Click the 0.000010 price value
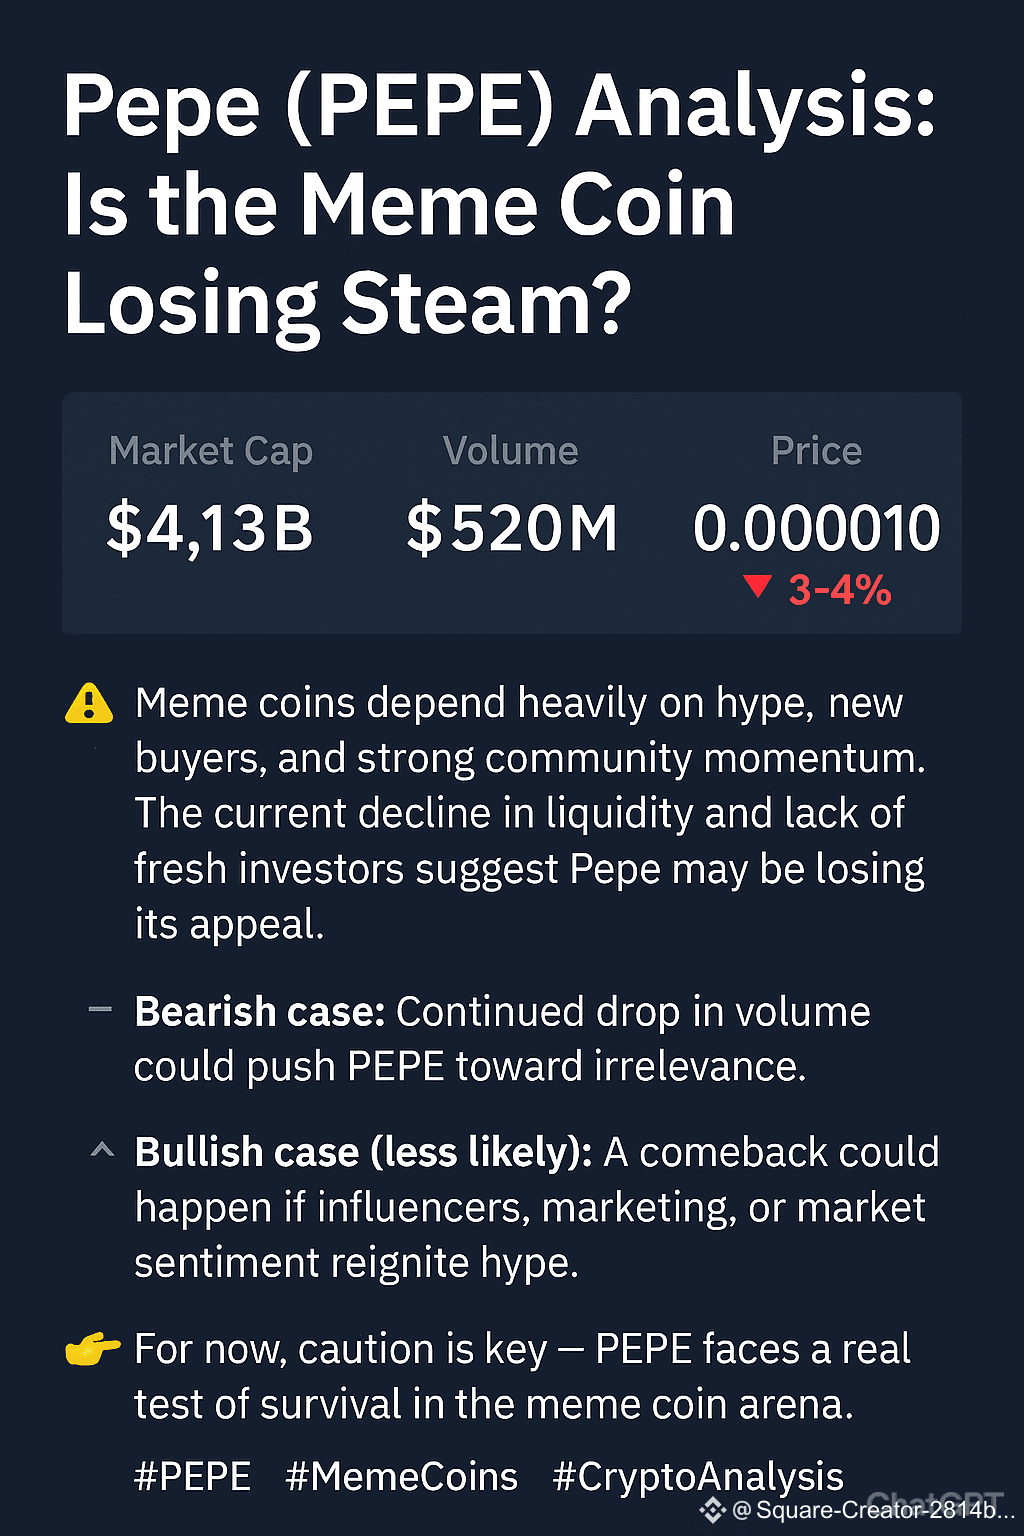The height and width of the screenshot is (1536, 1024). [817, 528]
